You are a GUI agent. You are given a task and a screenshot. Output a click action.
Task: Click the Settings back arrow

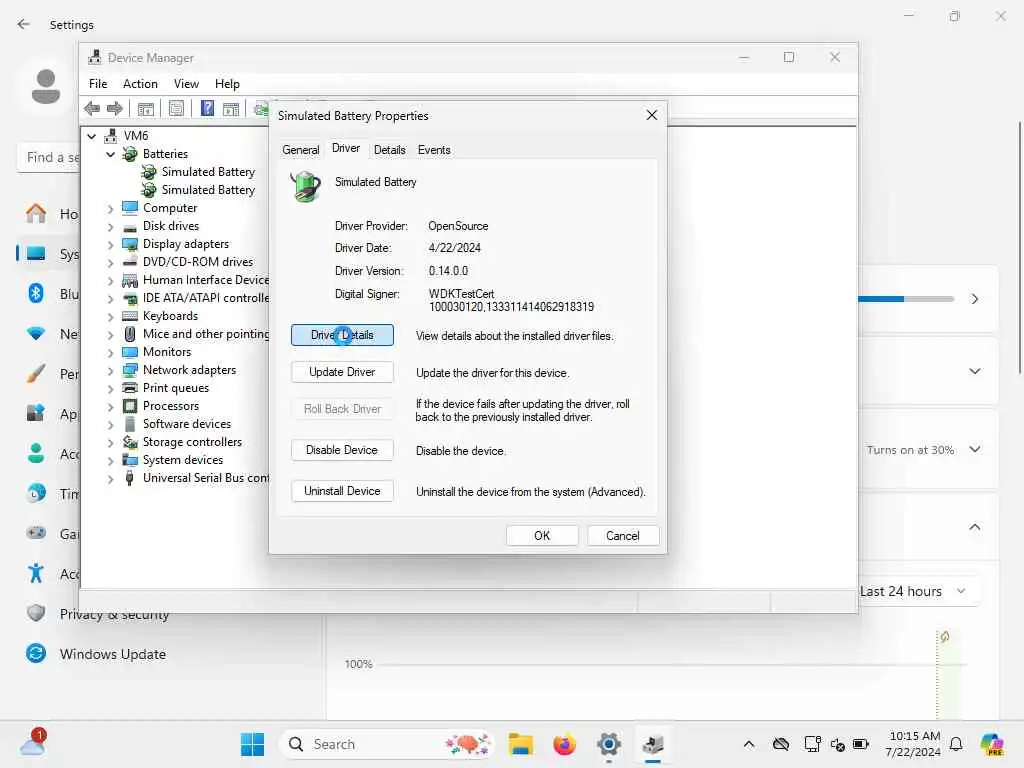tap(24, 24)
